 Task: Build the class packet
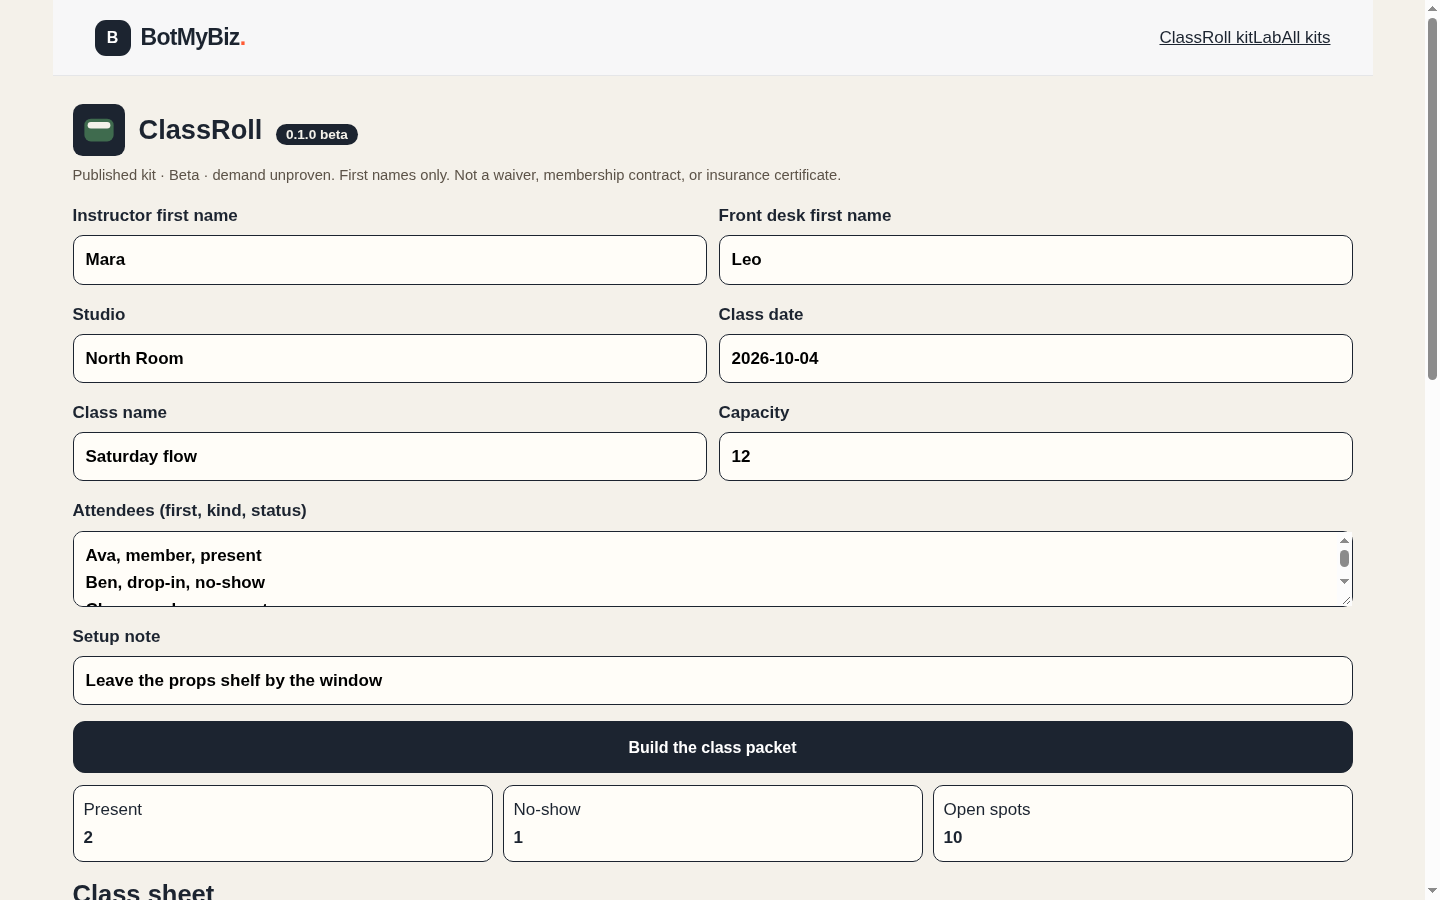713,747
